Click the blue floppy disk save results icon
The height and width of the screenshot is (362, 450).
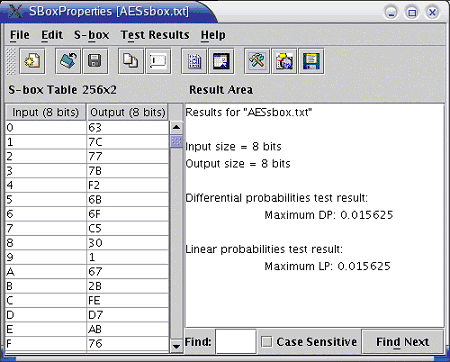(x=311, y=61)
